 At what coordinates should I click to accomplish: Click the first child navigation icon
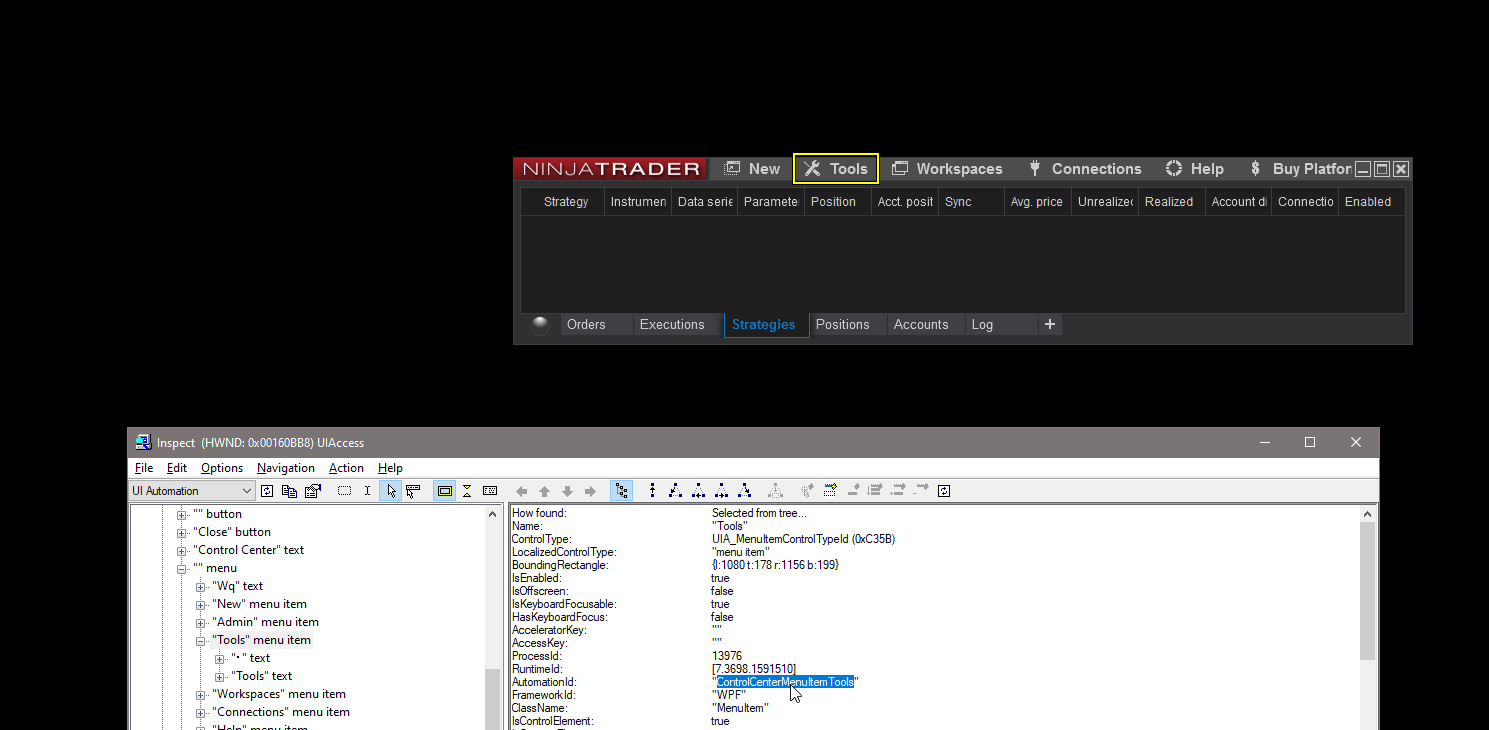click(676, 491)
